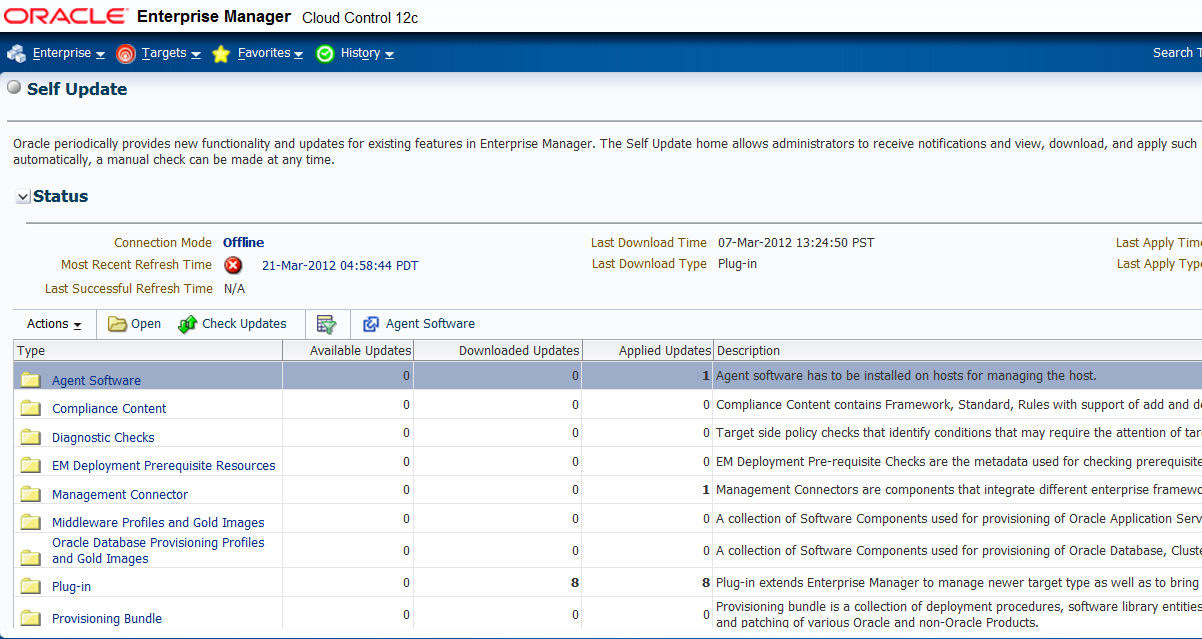Click the Agent Software toolbar icon
This screenshot has height=639, width=1202.
pyautogui.click(x=371, y=324)
